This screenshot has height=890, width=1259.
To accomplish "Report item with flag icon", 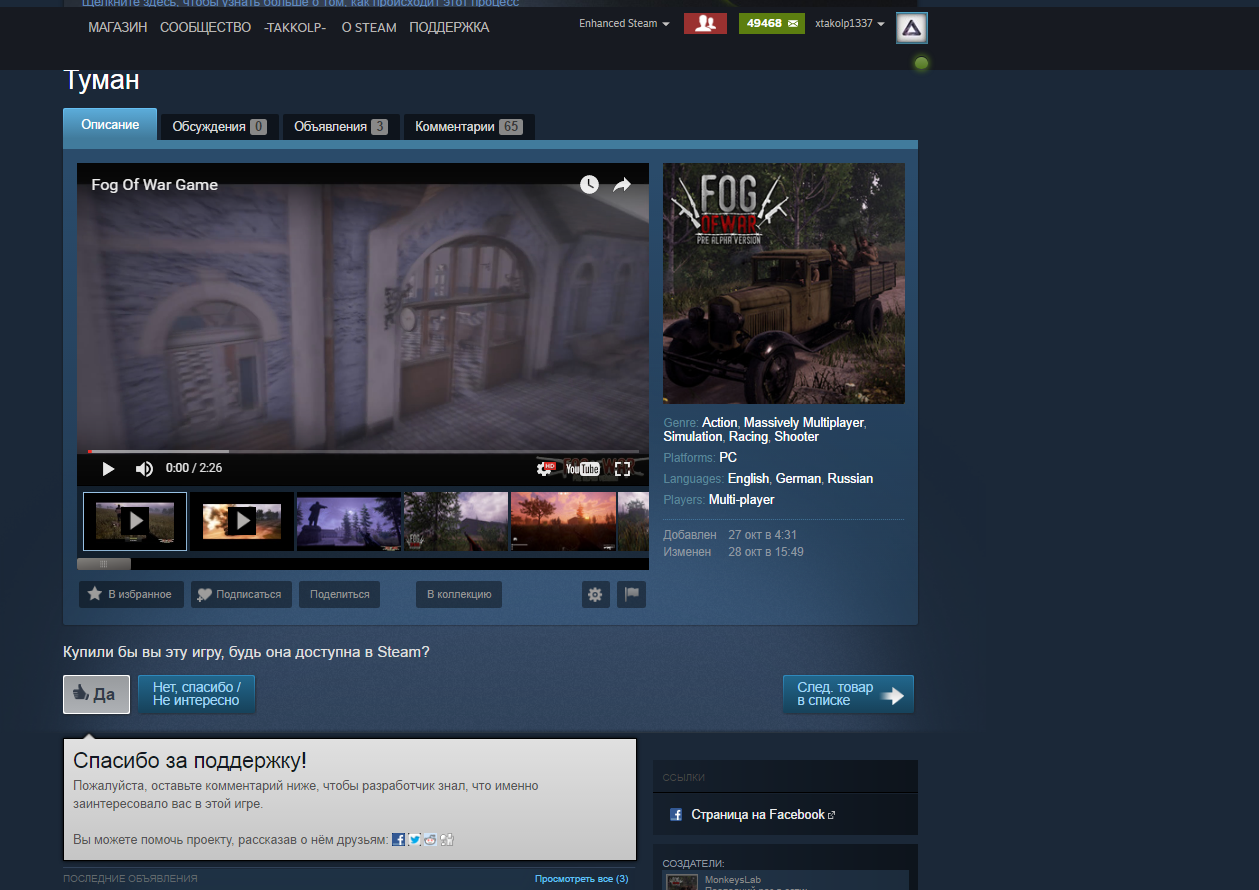I will (631, 594).
